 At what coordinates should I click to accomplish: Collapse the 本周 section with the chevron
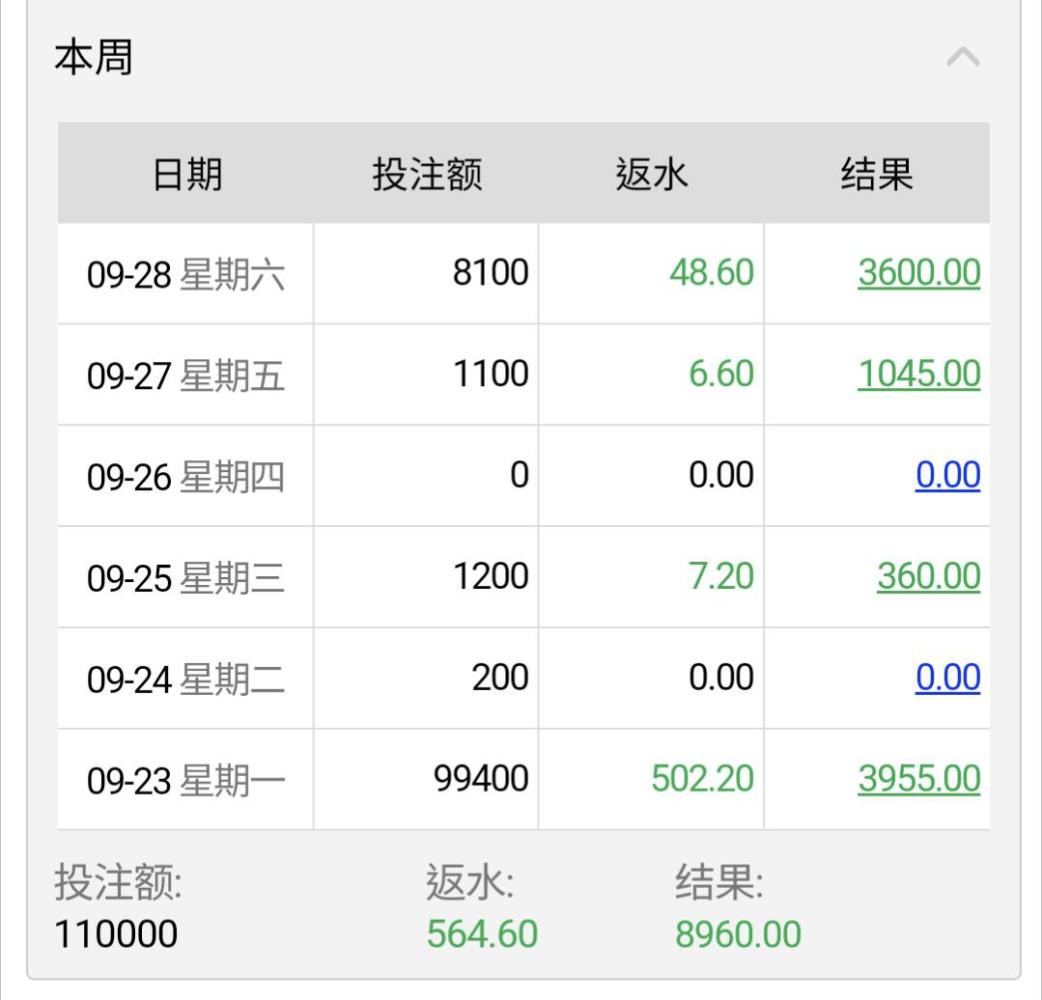pos(962,57)
